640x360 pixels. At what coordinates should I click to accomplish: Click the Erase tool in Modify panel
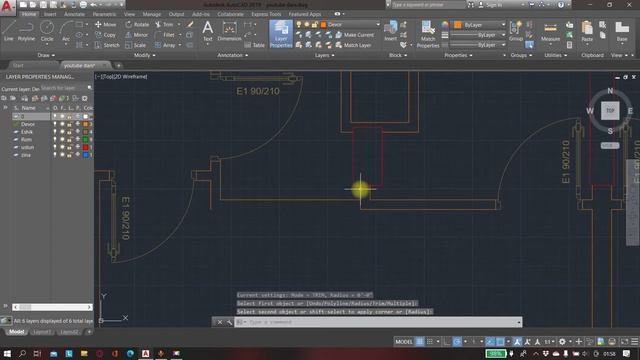pos(190,24)
